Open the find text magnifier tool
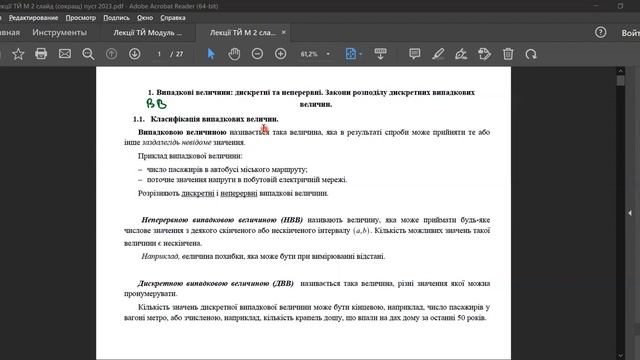 [88, 54]
